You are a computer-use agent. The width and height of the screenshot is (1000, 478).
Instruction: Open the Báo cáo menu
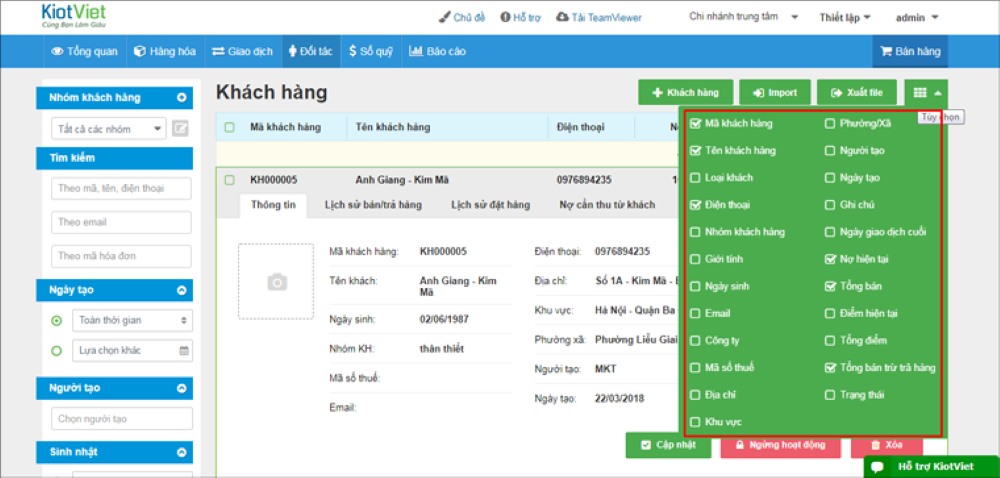tap(438, 52)
